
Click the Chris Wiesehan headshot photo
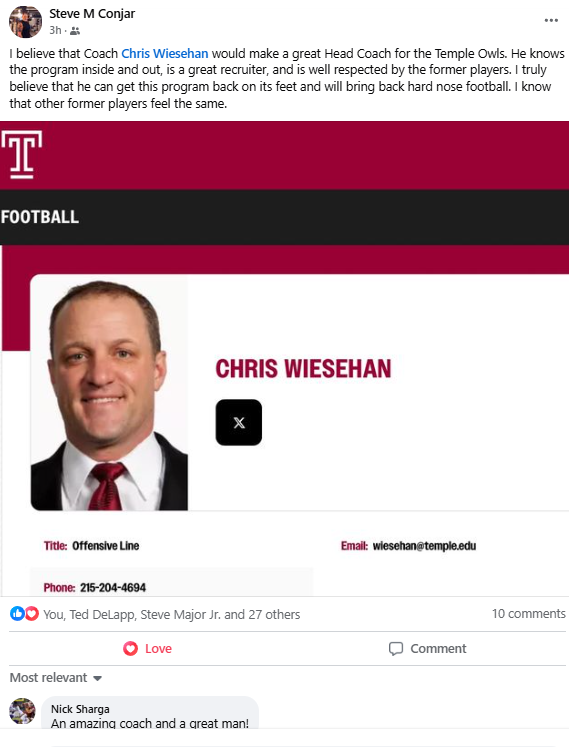click(x=109, y=394)
